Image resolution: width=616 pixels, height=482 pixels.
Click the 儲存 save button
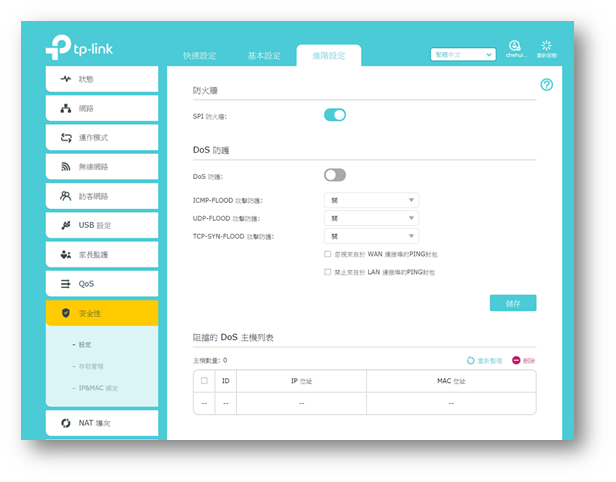pyautogui.click(x=513, y=303)
